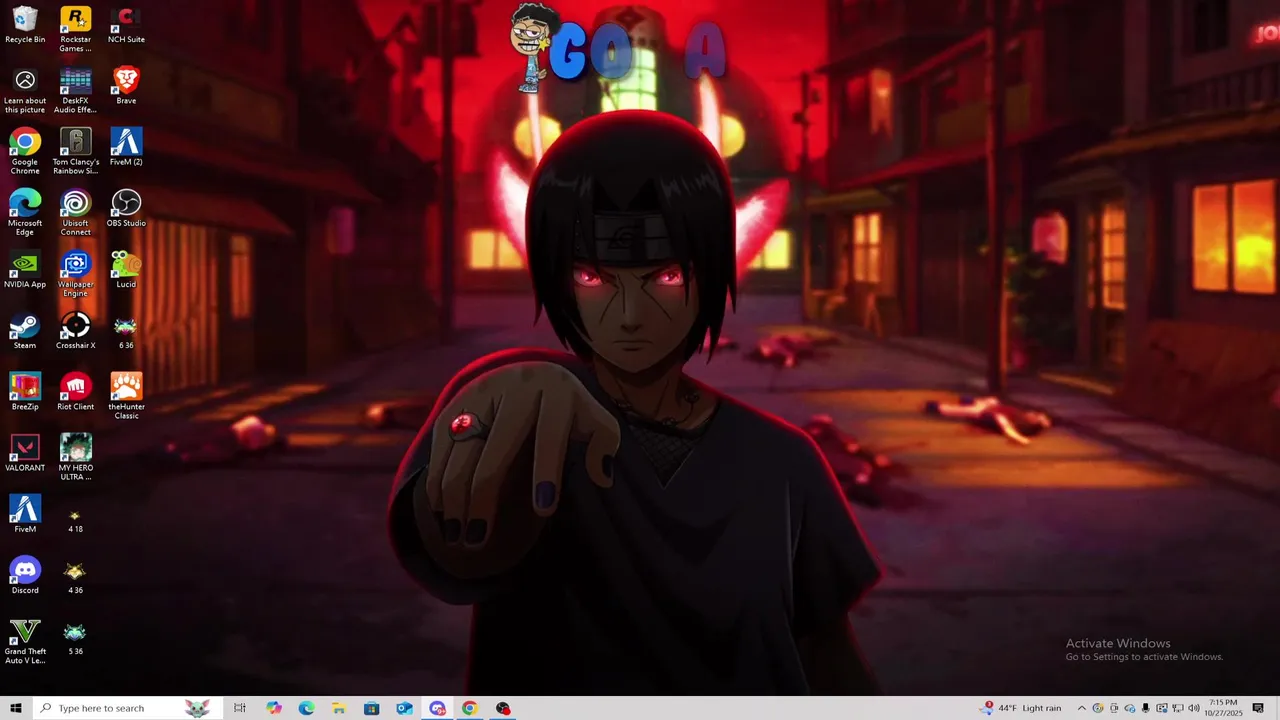Open Microsoft Store from the taskbar
The image size is (1280, 720).
372,708
